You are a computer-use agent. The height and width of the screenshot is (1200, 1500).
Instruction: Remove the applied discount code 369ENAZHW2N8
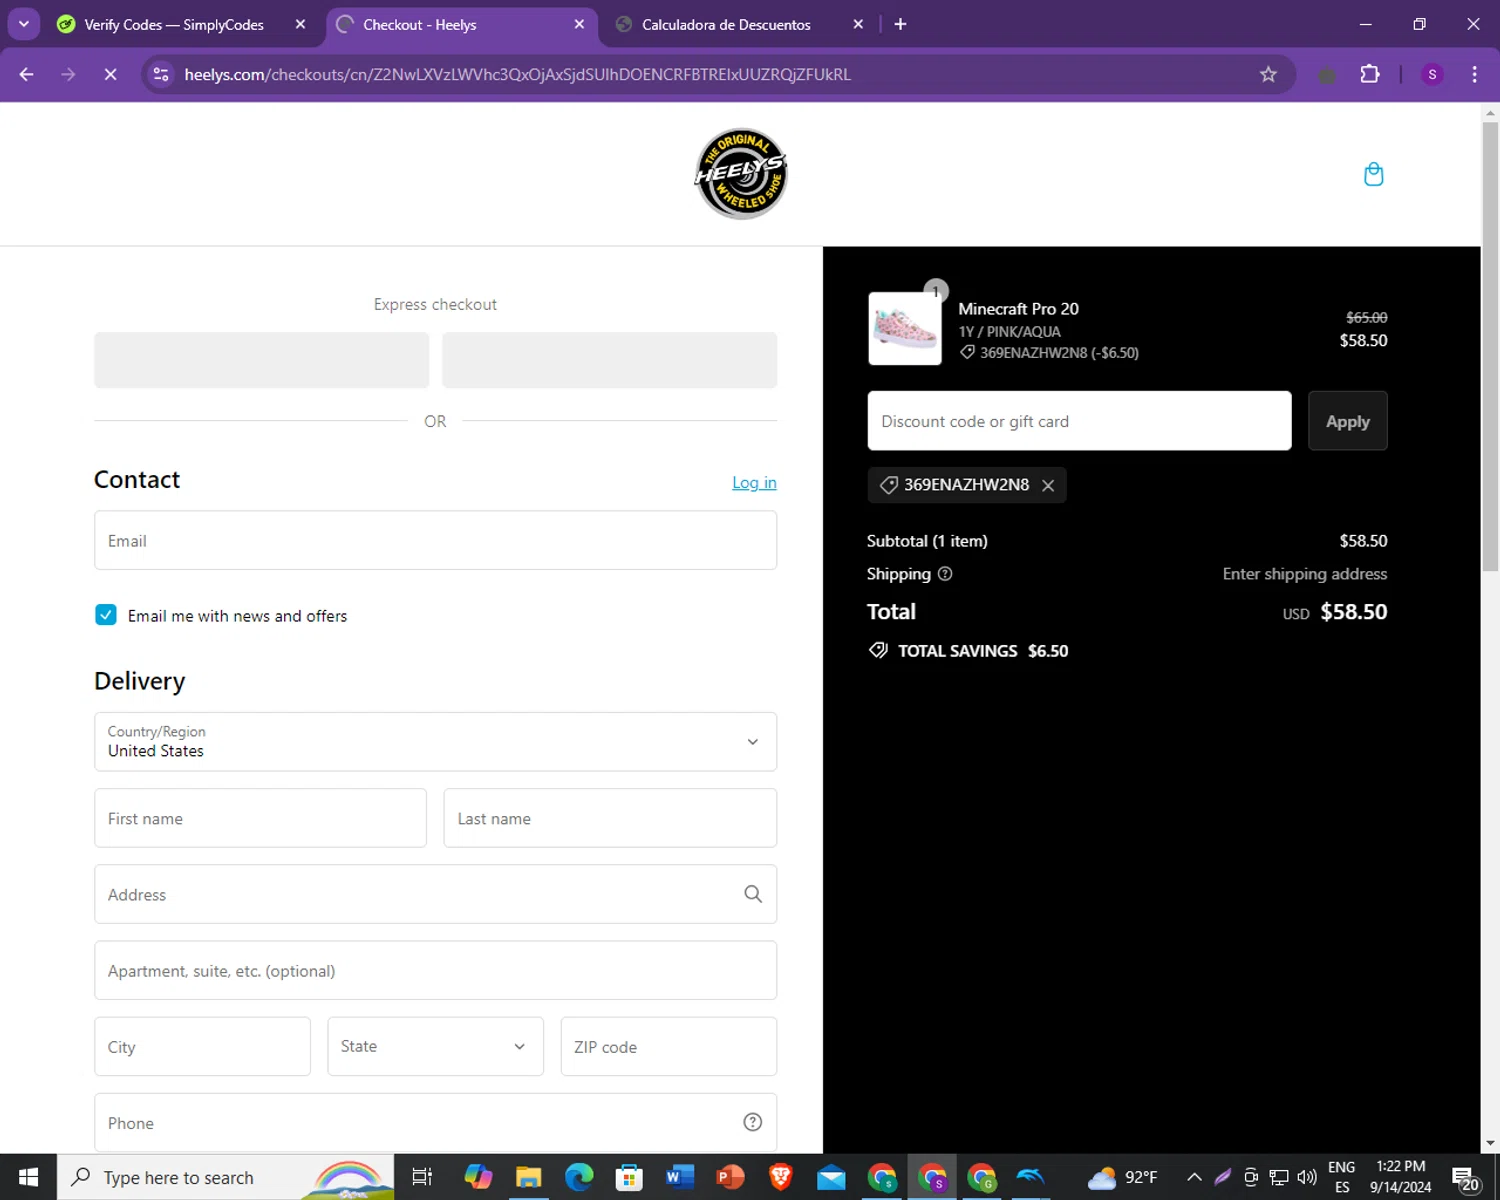(1048, 485)
